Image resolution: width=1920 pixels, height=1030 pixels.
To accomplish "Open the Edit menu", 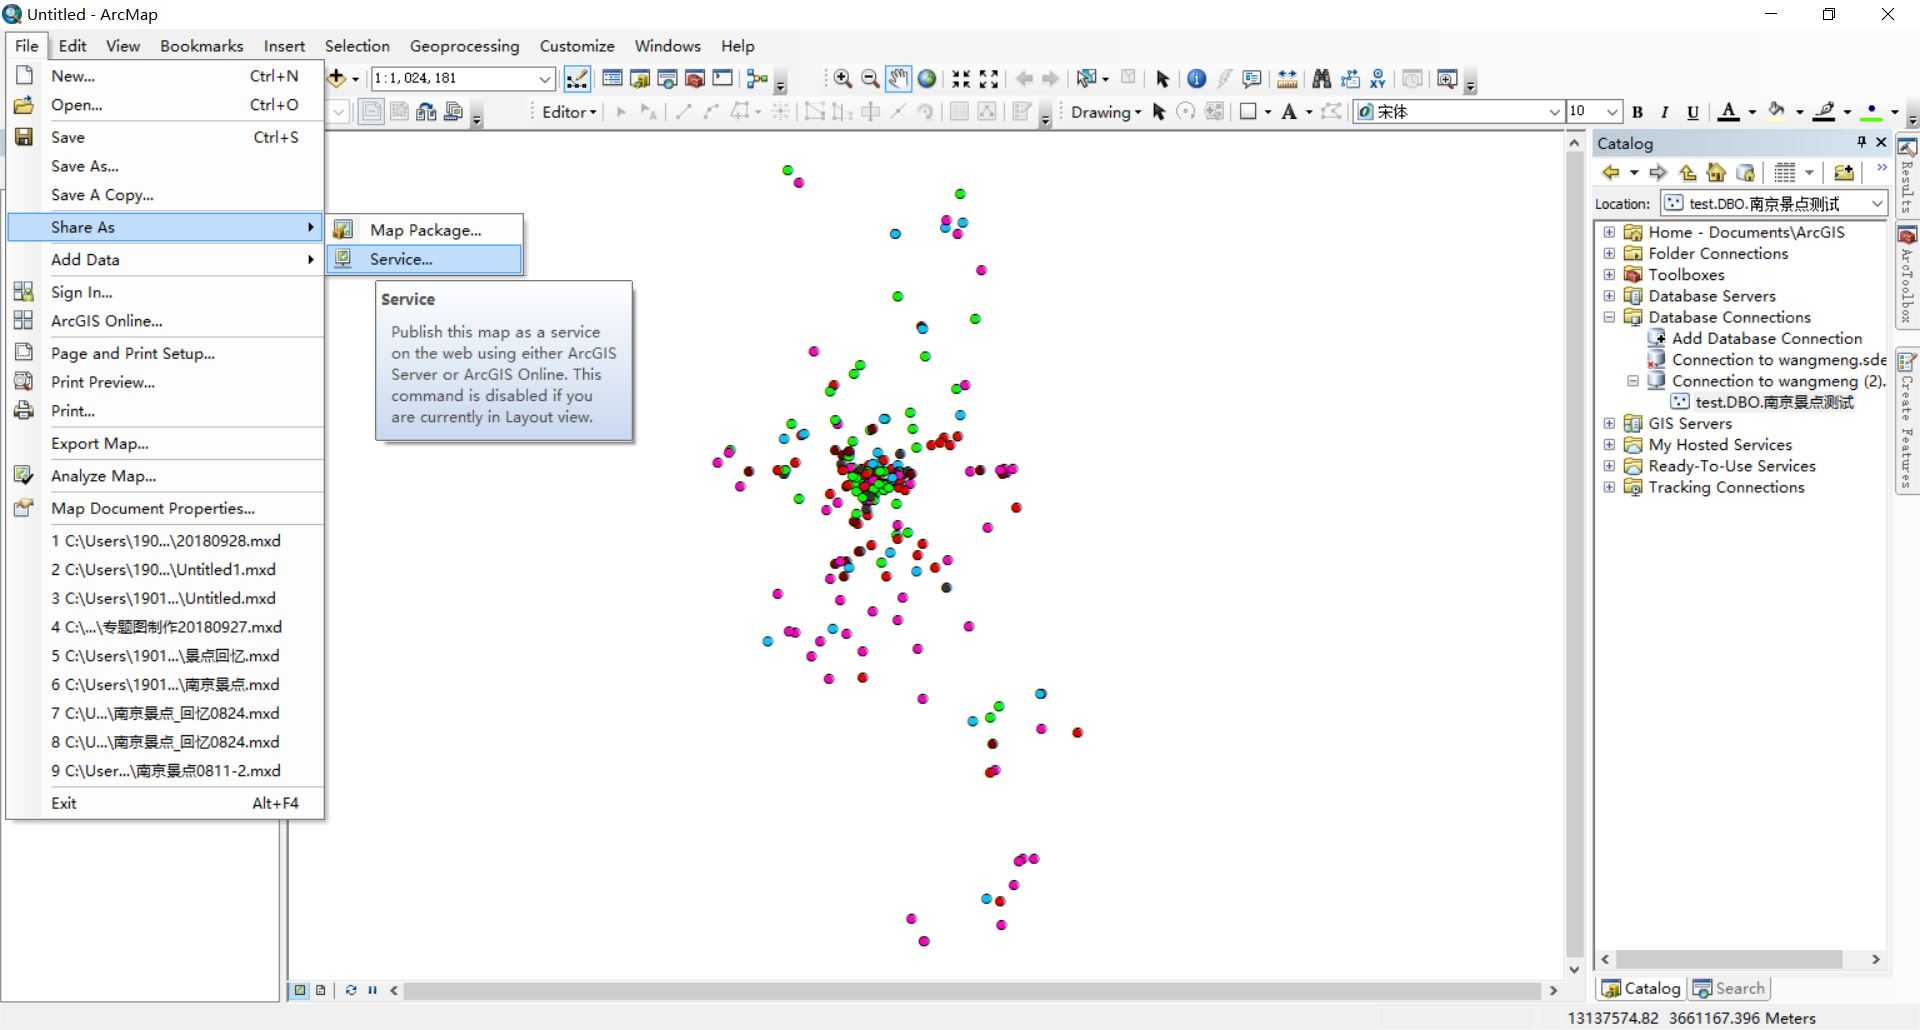I will [72, 46].
